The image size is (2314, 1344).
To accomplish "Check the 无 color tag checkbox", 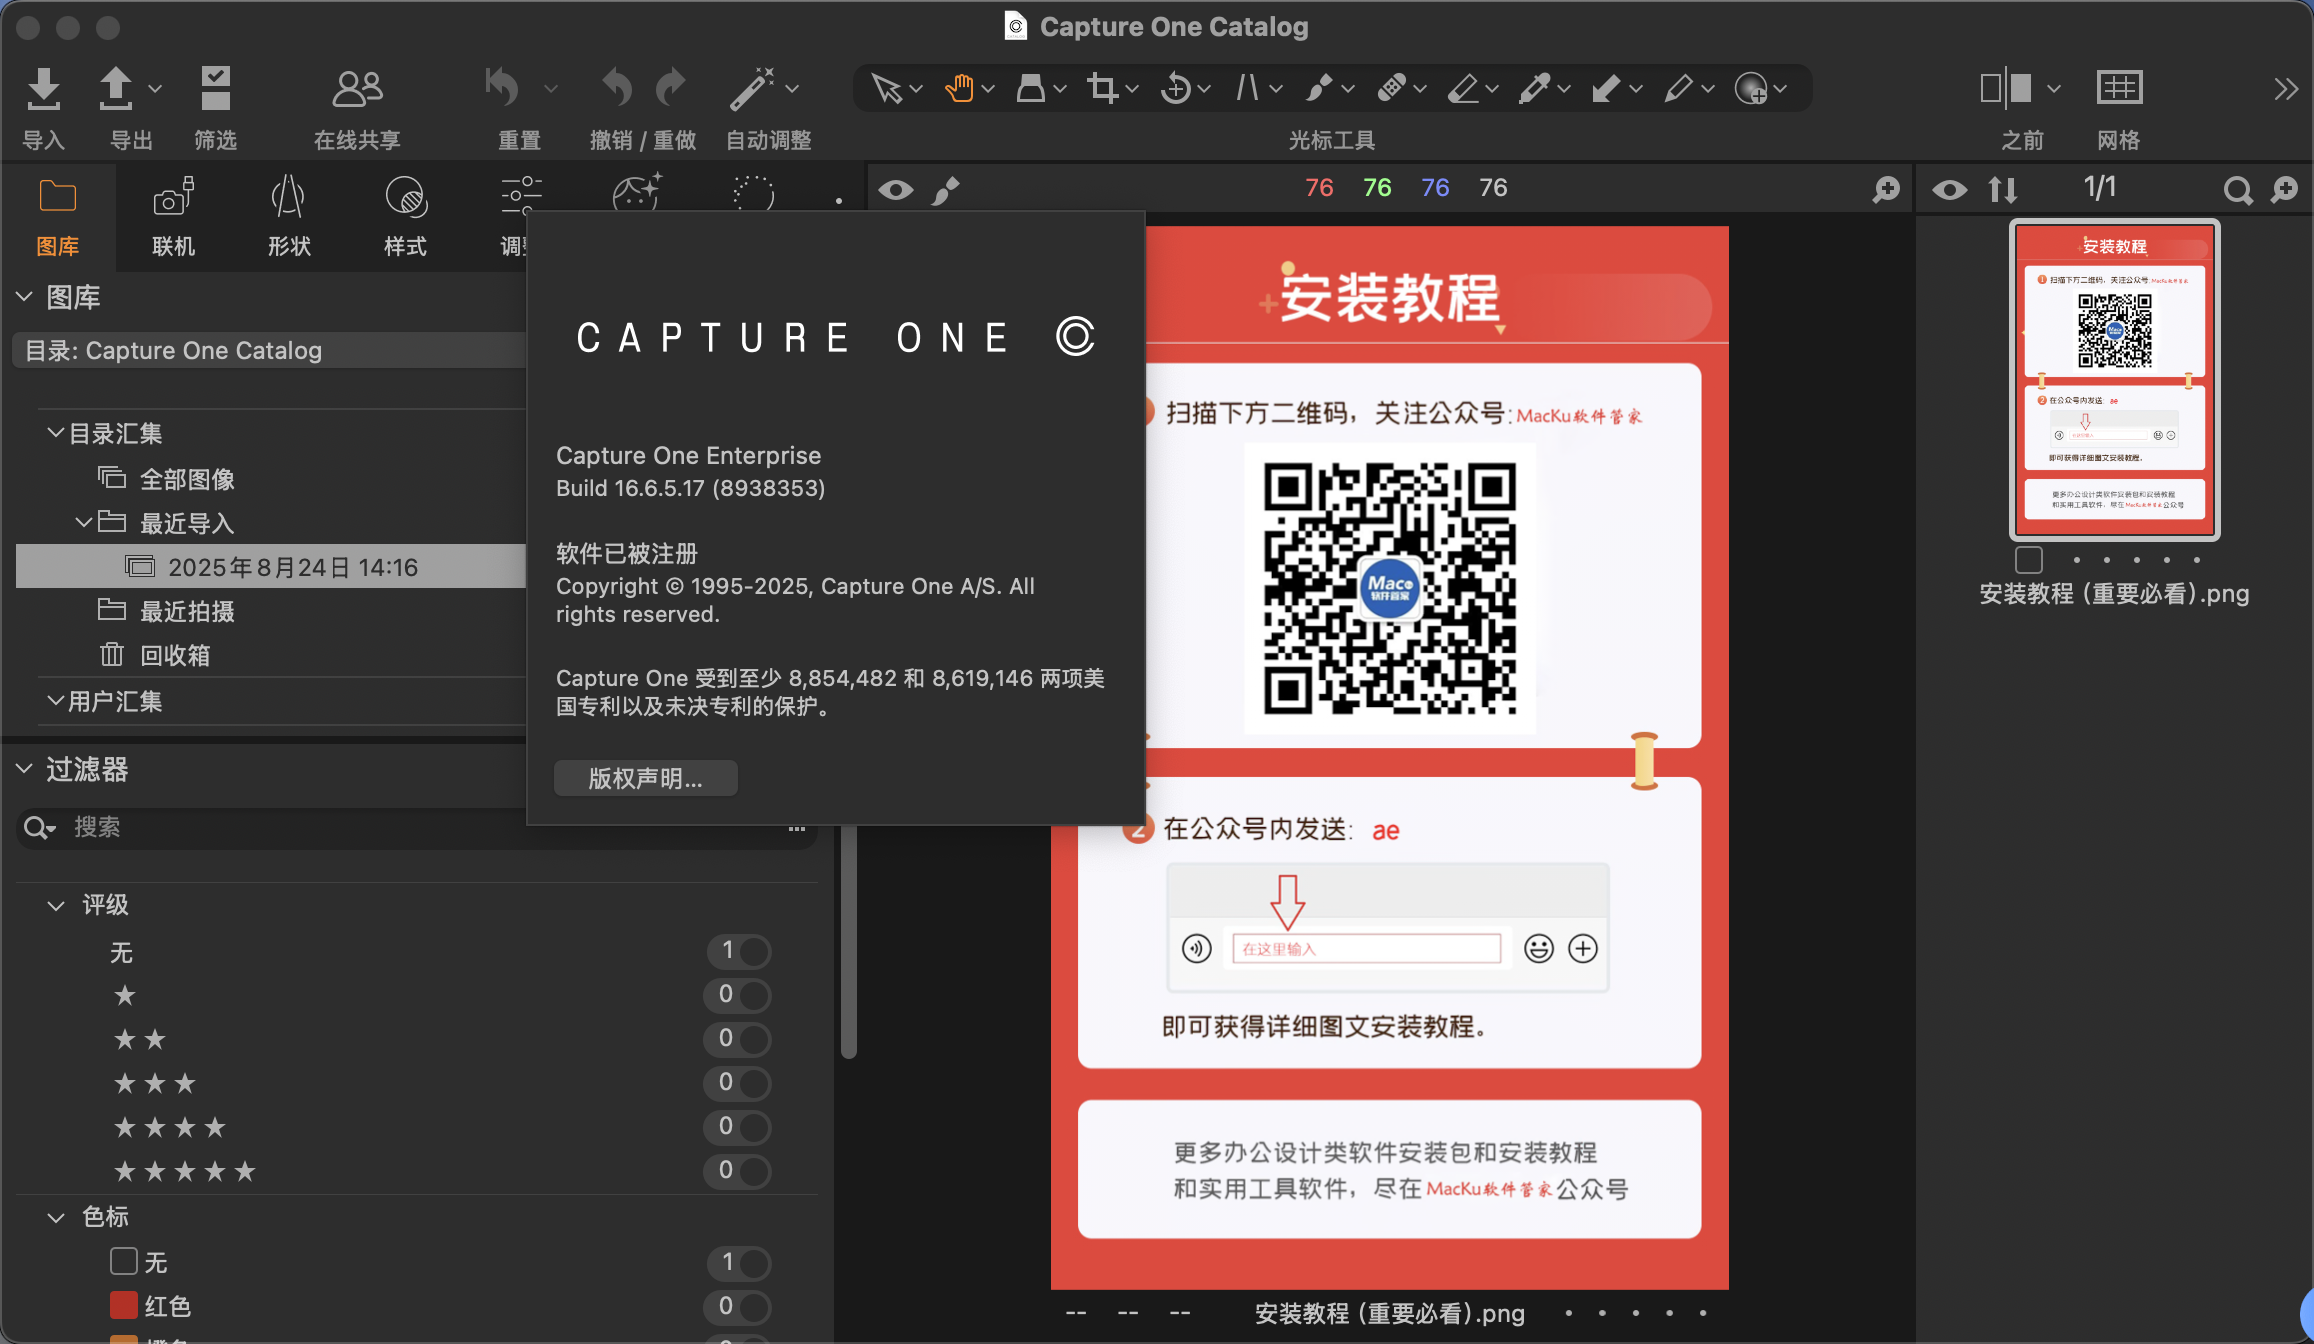I will 124,1261.
